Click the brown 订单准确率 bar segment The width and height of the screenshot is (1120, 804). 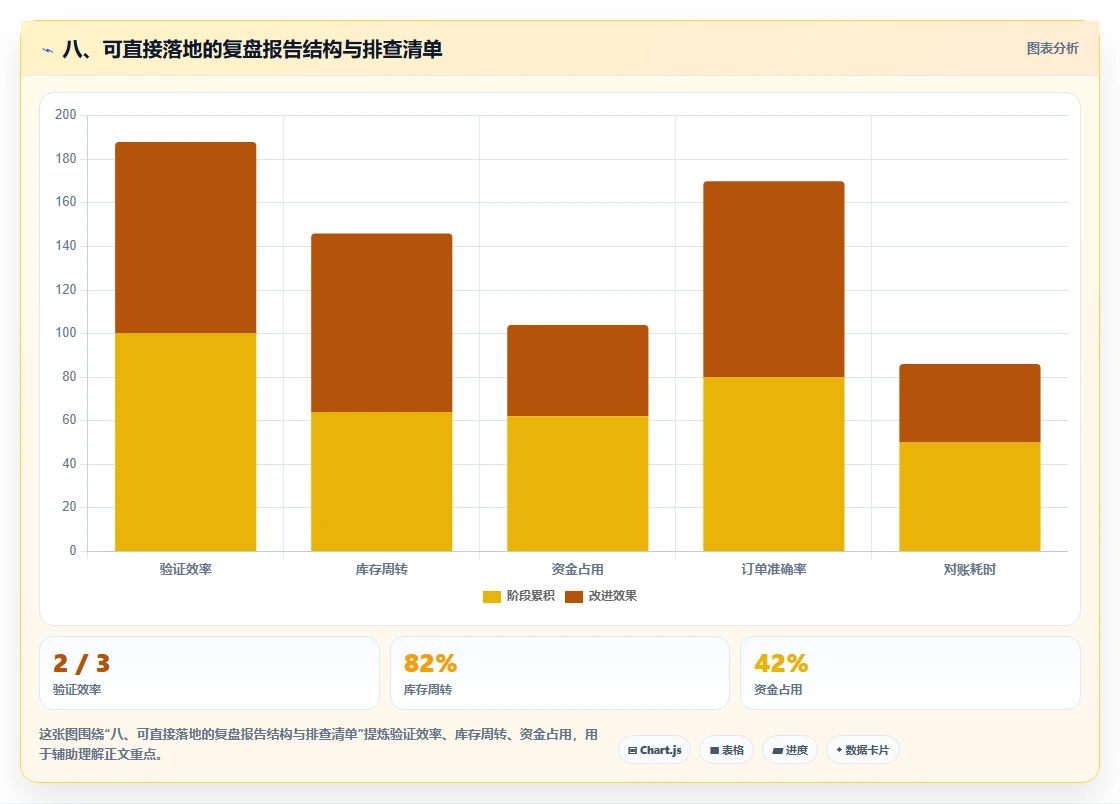(774, 279)
